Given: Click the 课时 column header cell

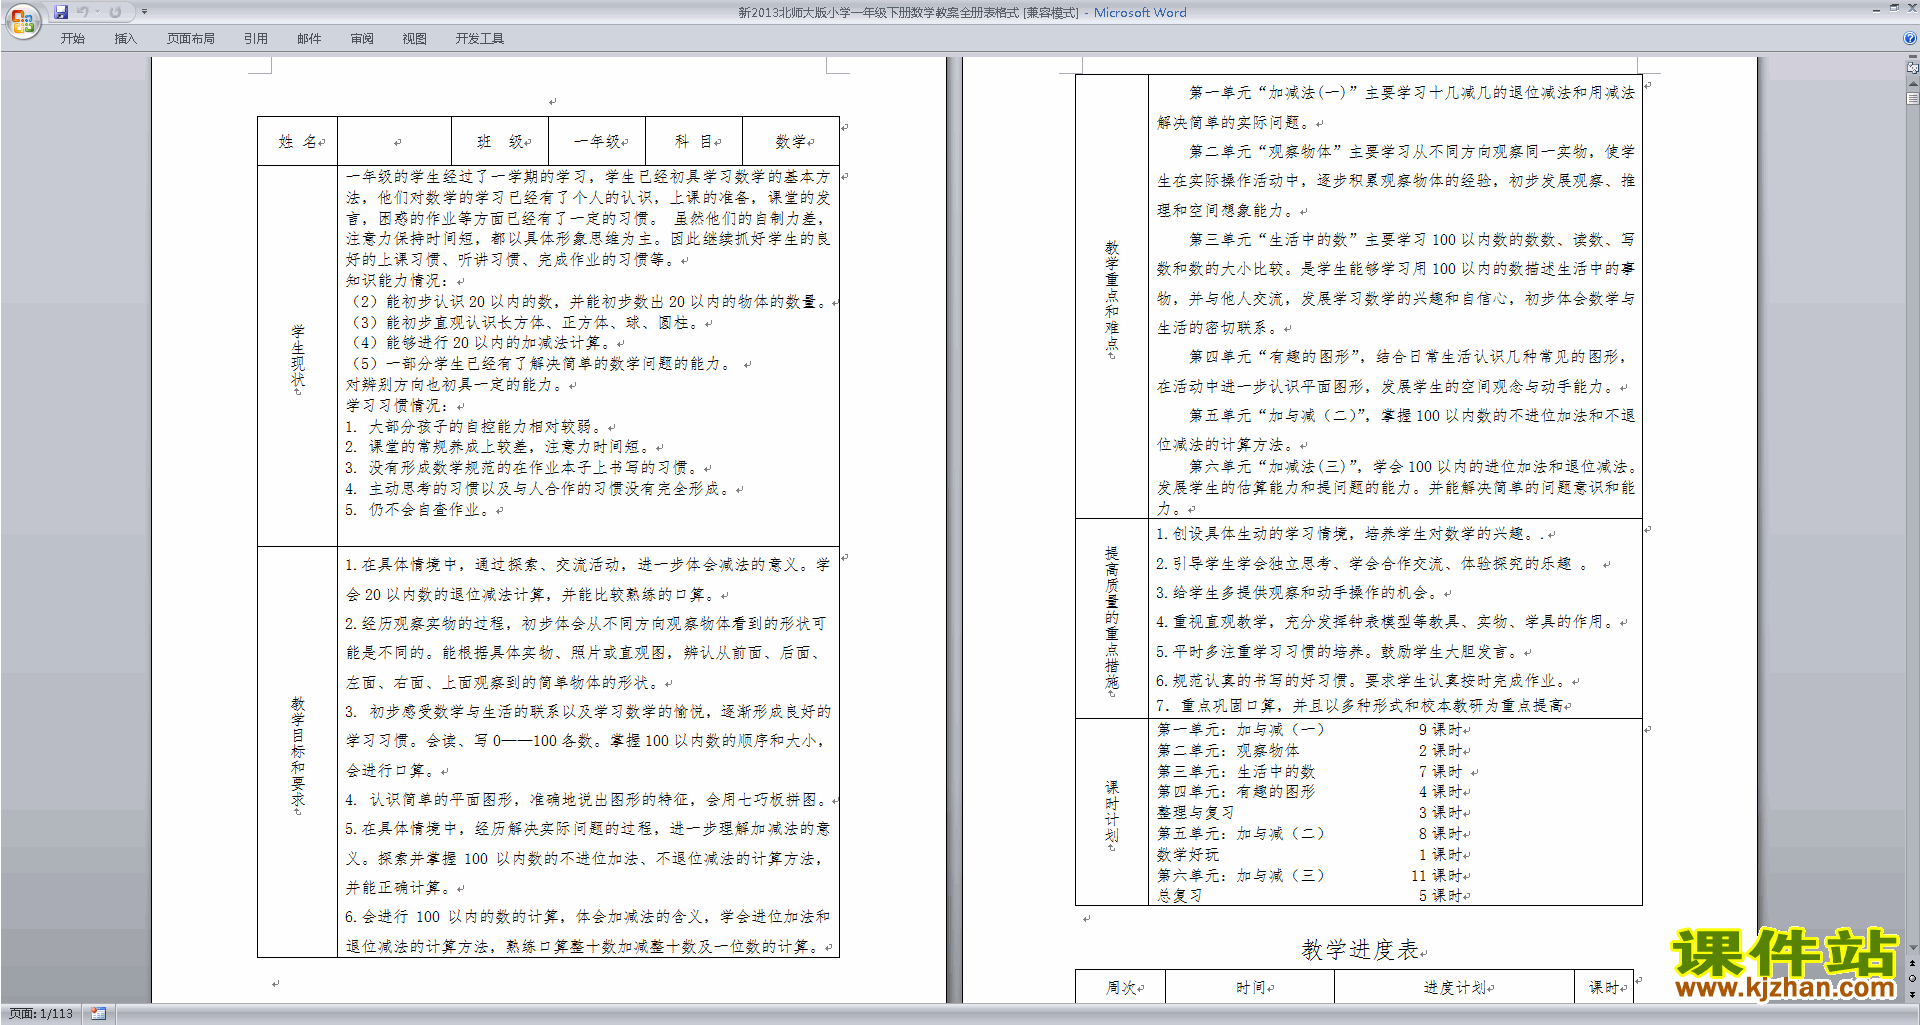Looking at the screenshot, I should click(1604, 987).
